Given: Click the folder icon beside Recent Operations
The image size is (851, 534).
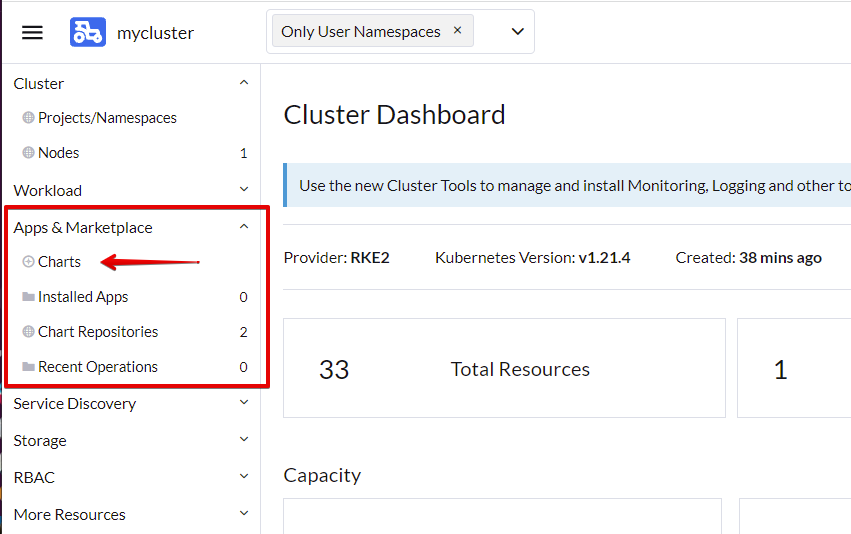Looking at the screenshot, I should 28,366.
